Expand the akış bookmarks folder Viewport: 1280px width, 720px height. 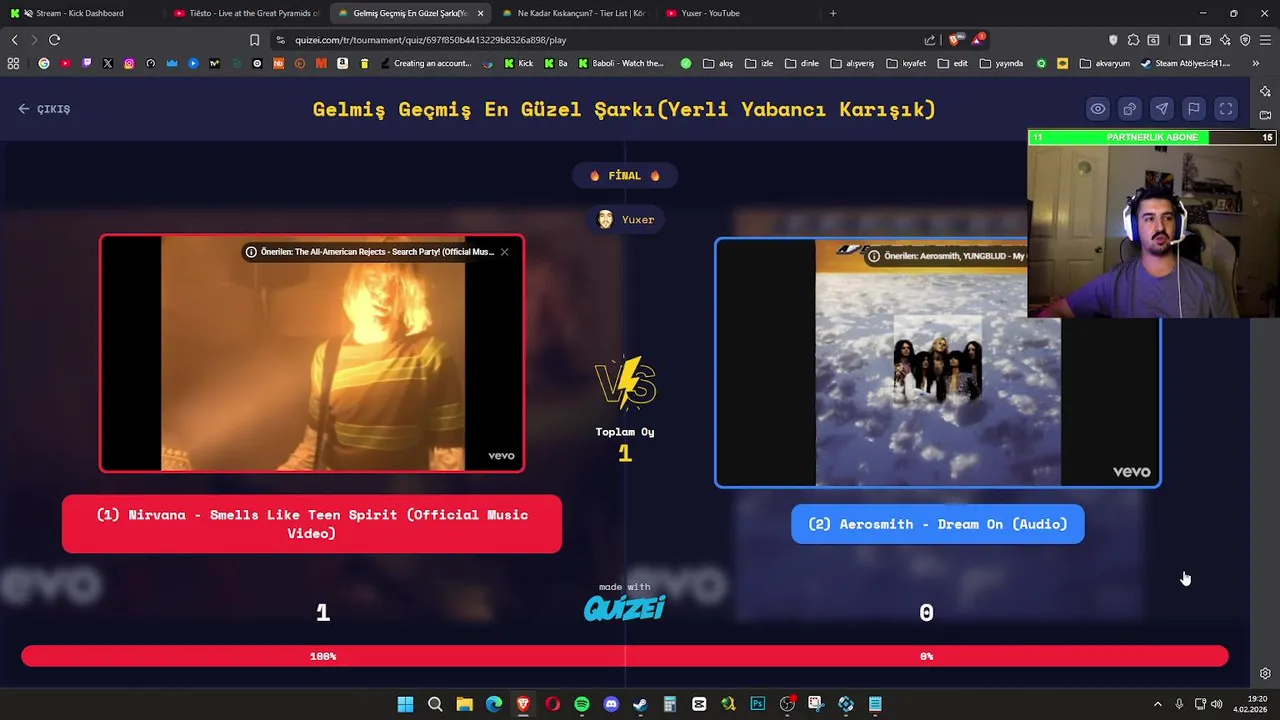click(718, 63)
